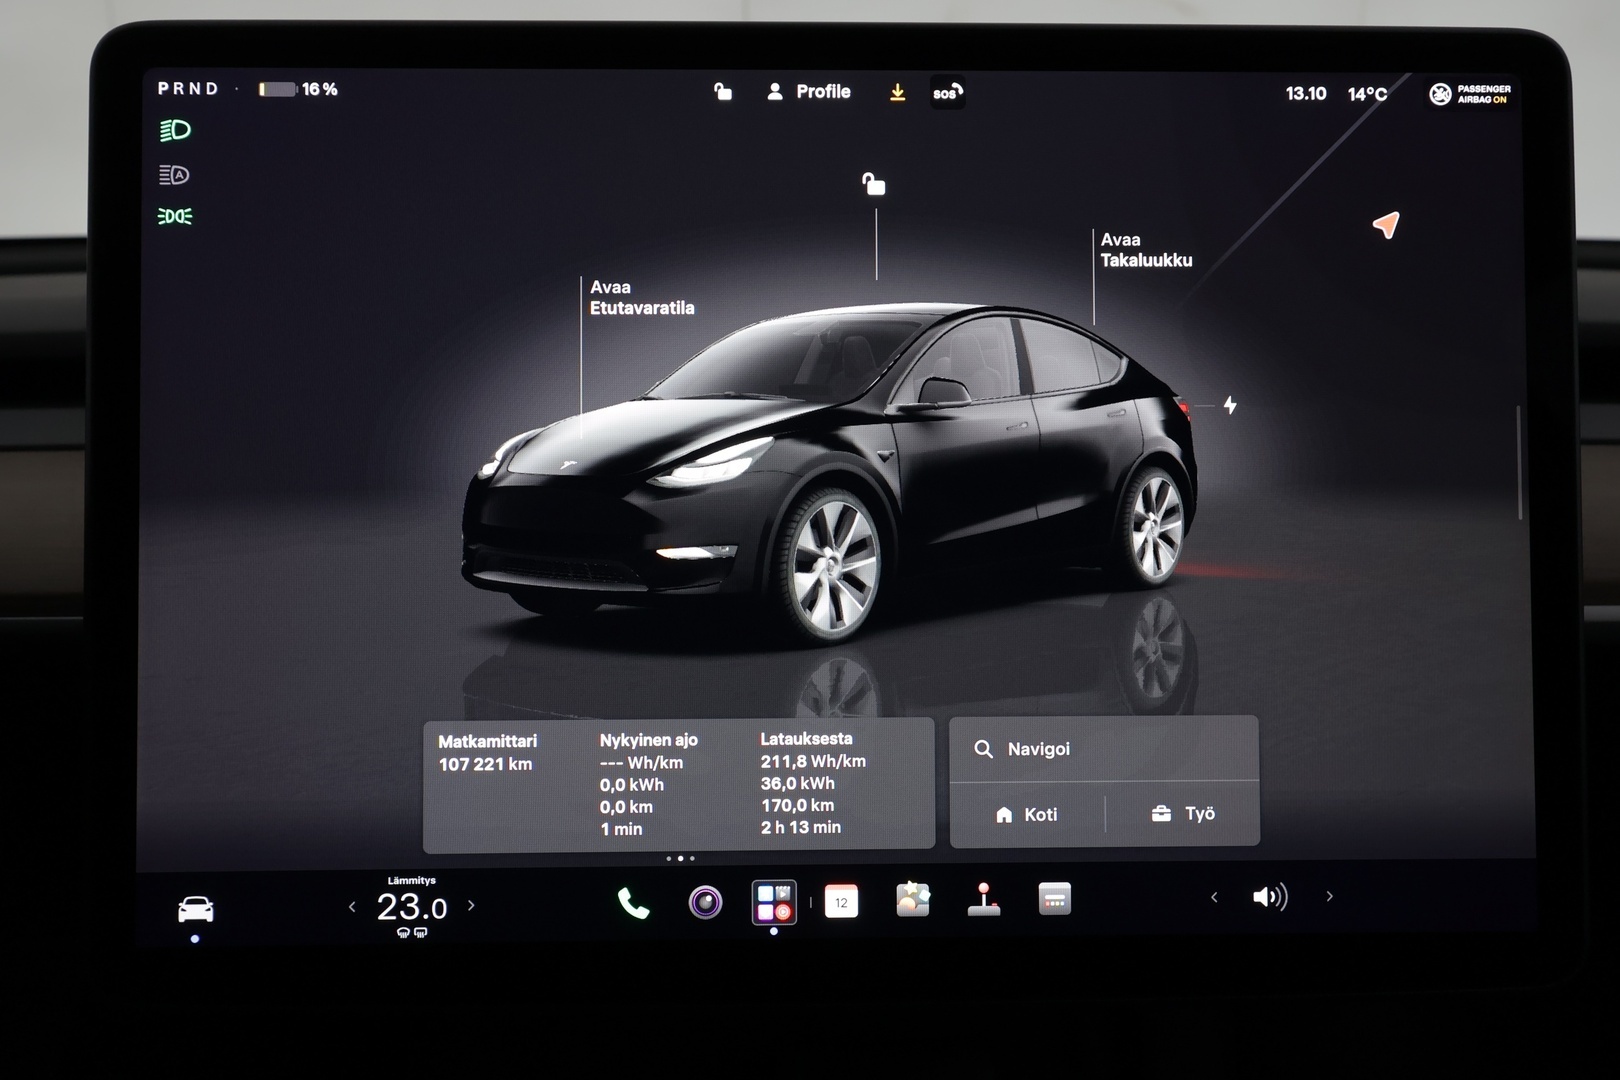Image resolution: width=1620 pixels, height=1080 pixels.
Task: Tap the Latauksesta 211,8 Wh/km stats
Action: coord(813,783)
